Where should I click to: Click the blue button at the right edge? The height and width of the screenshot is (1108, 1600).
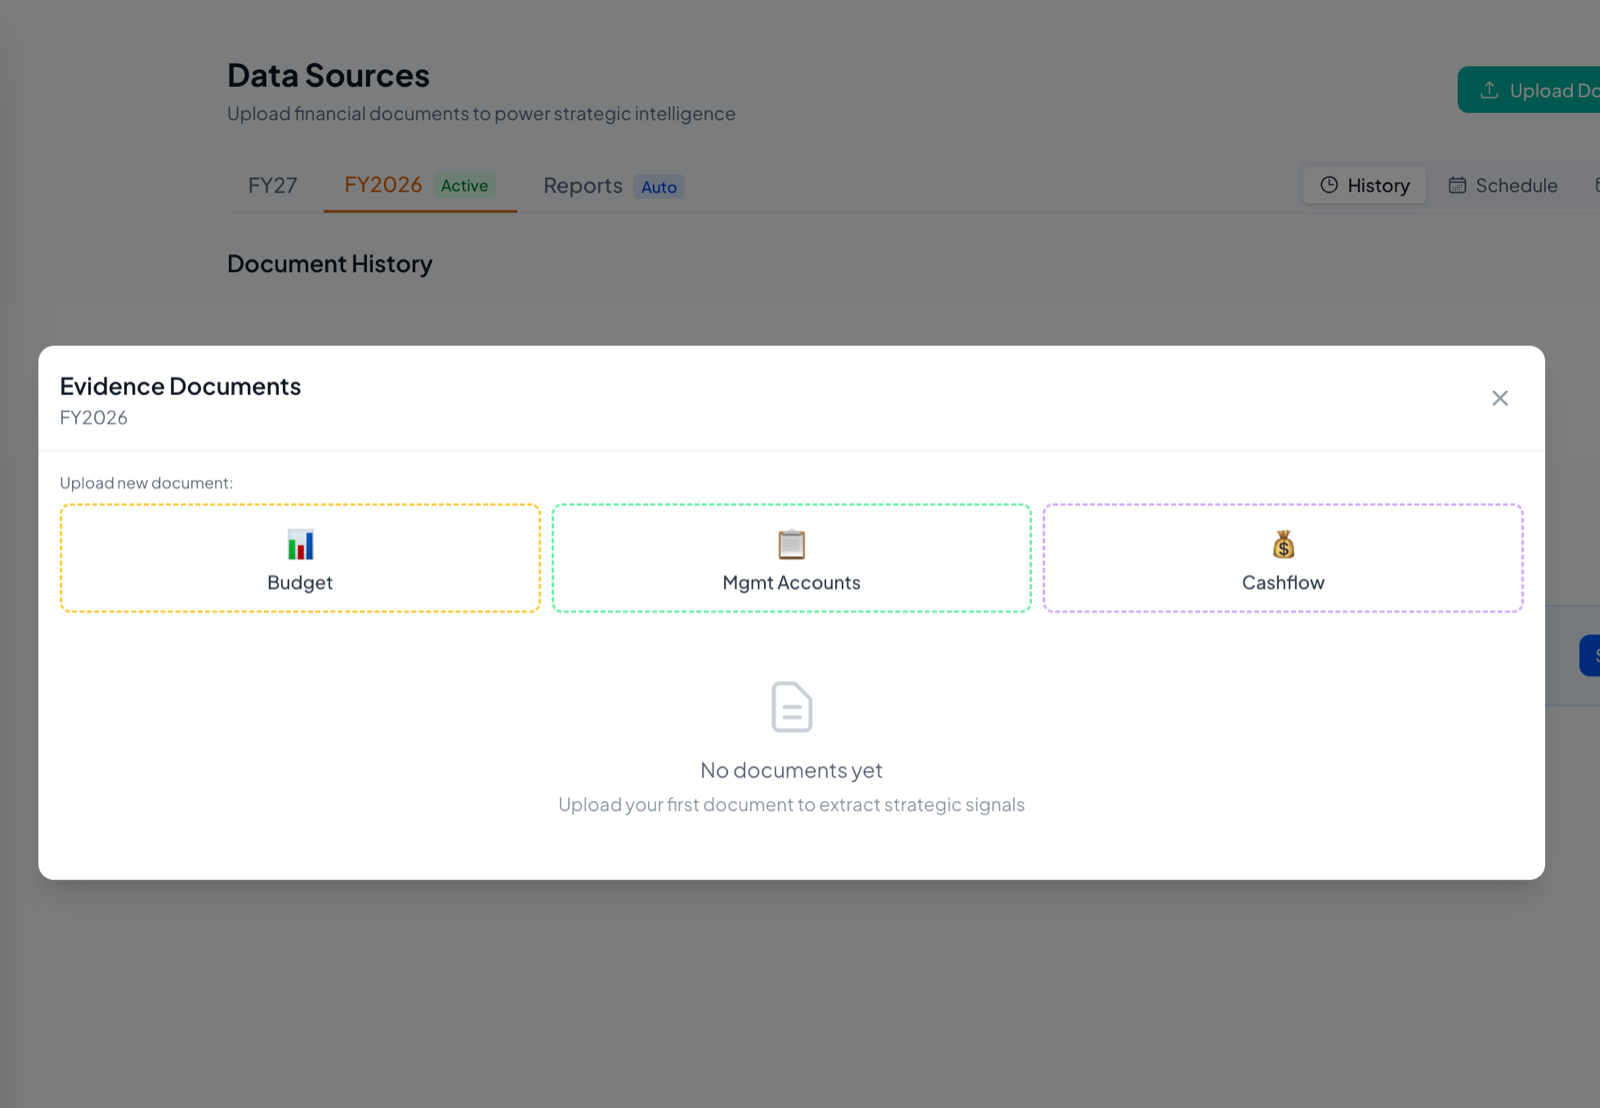coord(1592,655)
